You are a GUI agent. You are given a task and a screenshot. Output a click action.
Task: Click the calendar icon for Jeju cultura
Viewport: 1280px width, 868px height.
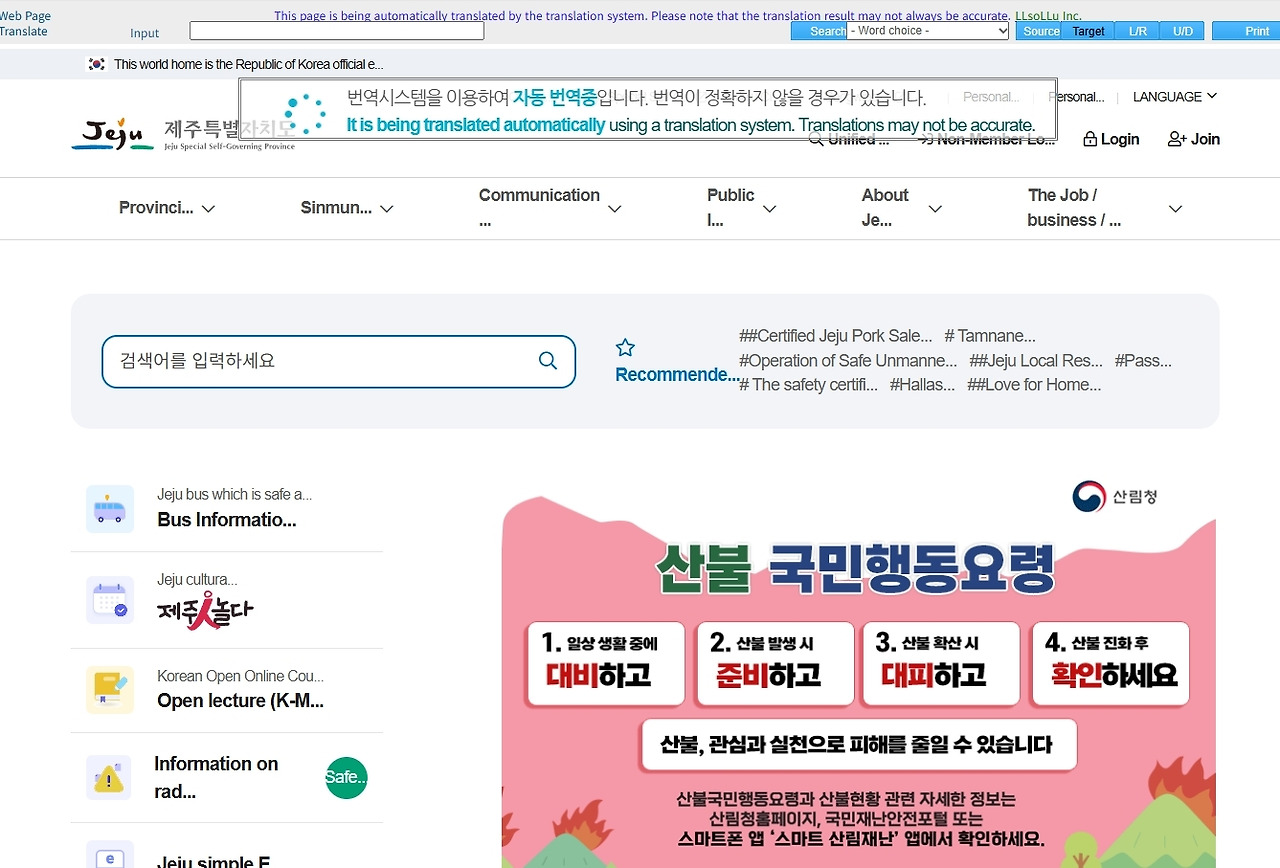coord(110,599)
